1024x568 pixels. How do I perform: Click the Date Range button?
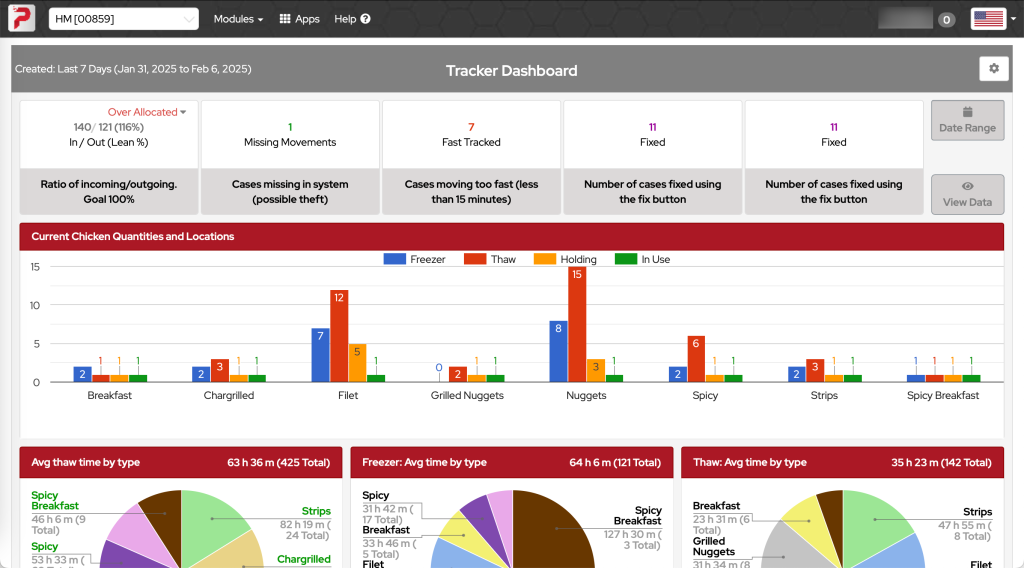click(x=967, y=120)
